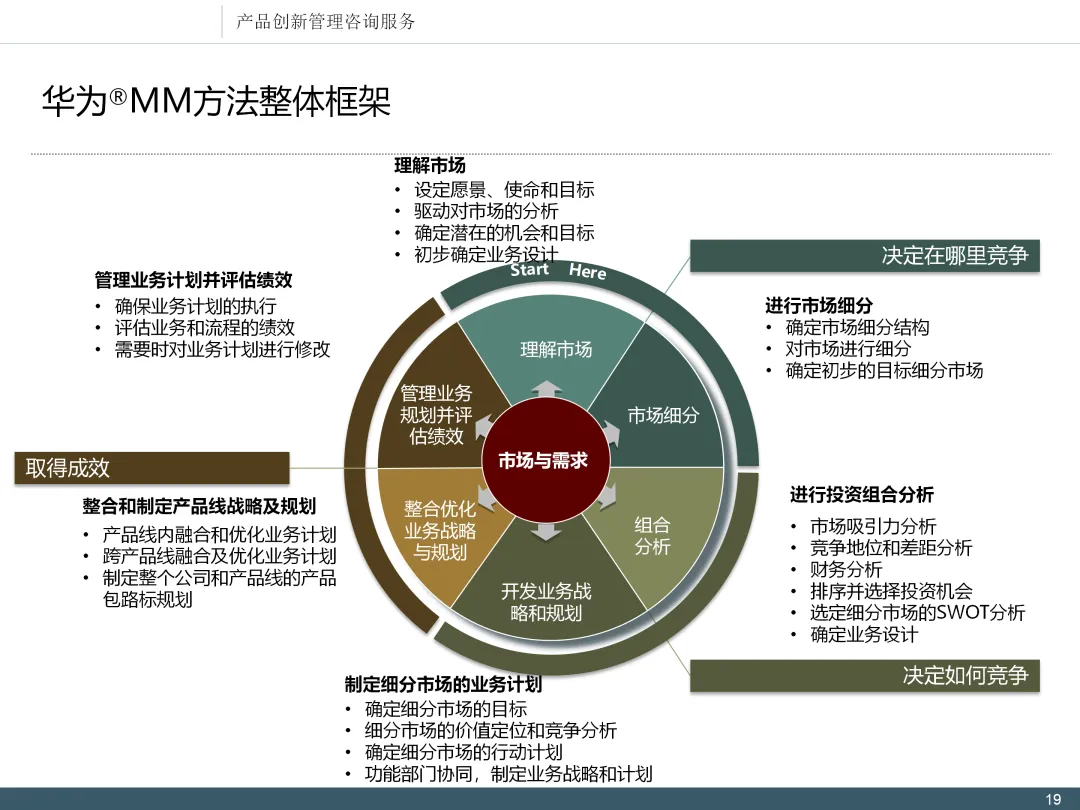Click bullet 驱动对市场的分析

tap(486, 211)
